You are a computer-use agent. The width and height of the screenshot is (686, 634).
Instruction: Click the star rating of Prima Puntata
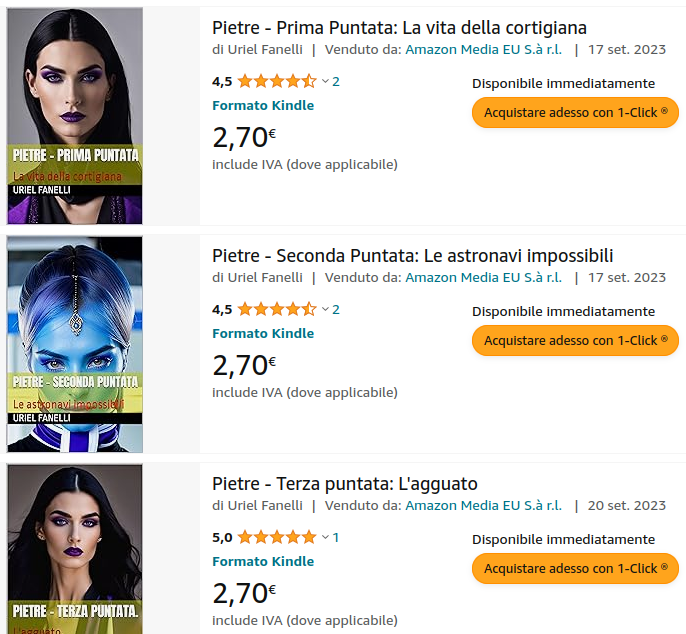click(x=277, y=81)
